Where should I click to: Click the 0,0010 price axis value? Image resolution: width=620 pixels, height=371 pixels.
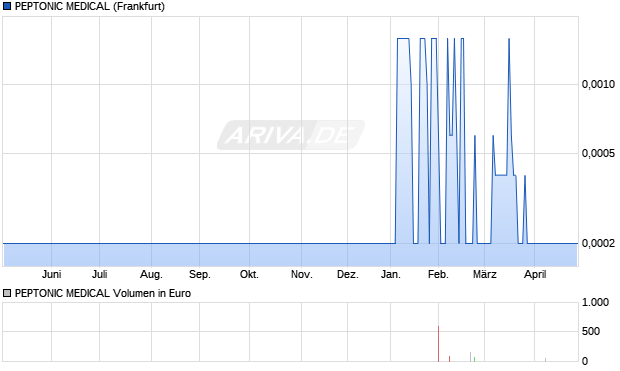pos(598,84)
